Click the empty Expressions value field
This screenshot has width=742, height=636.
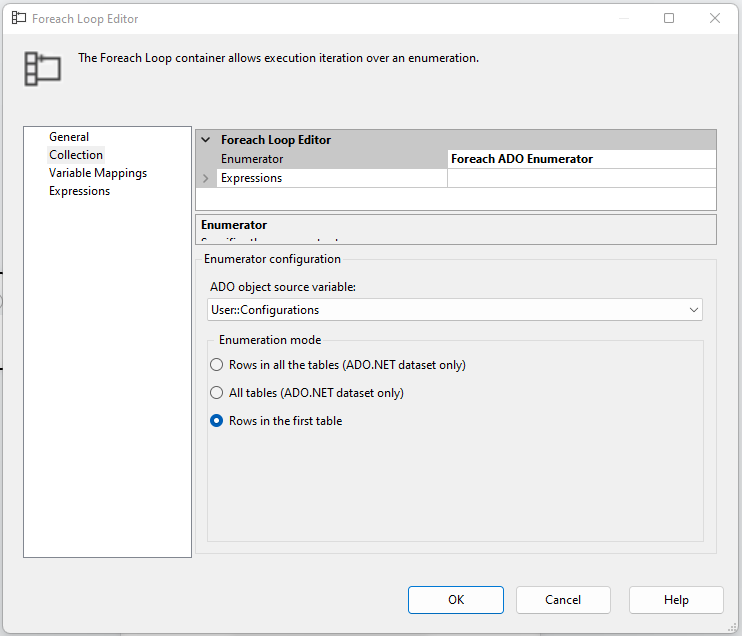click(x=581, y=178)
